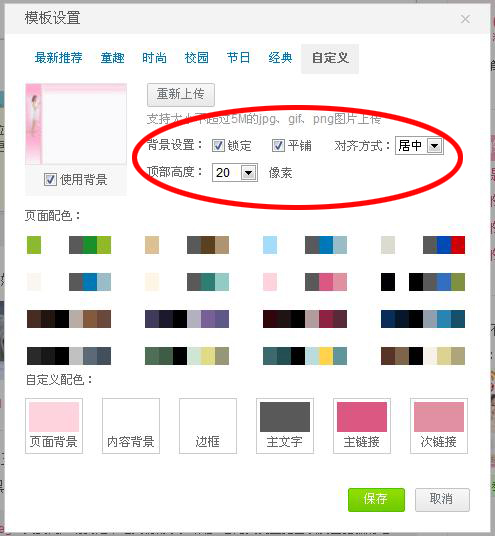Open the 童趣 tab
495x536 pixels.
point(112,58)
